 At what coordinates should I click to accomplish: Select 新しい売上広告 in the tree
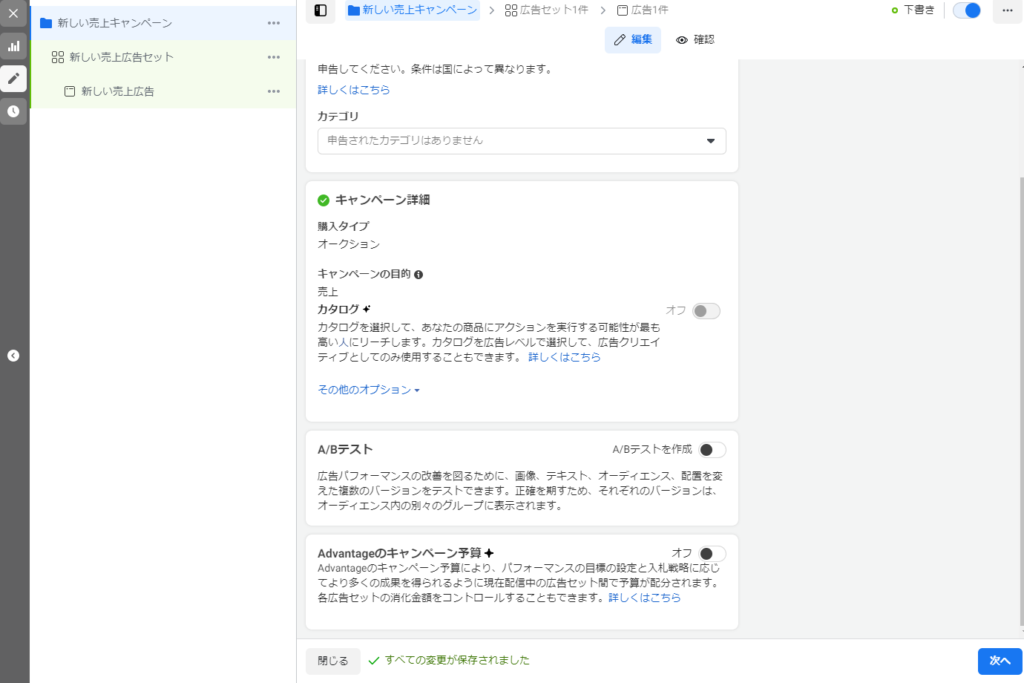117,91
